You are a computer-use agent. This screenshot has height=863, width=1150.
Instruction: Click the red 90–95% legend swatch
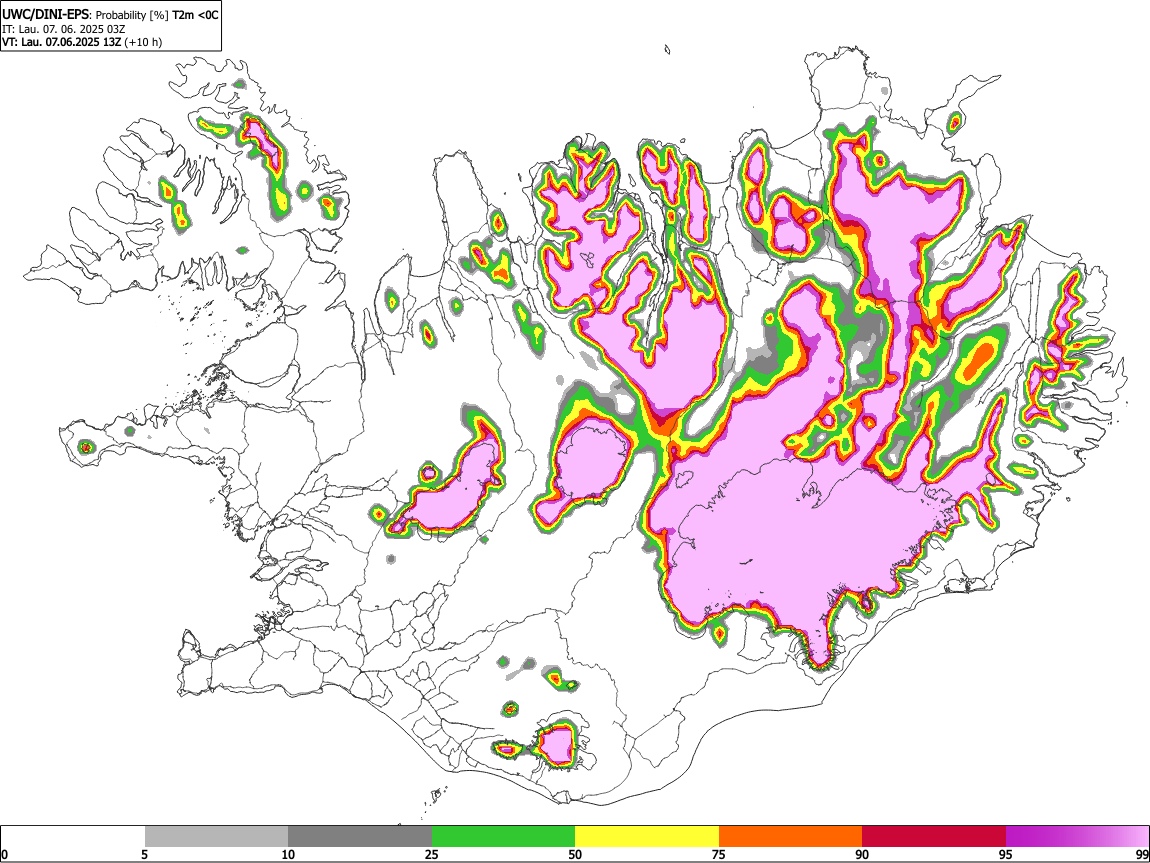pos(934,837)
